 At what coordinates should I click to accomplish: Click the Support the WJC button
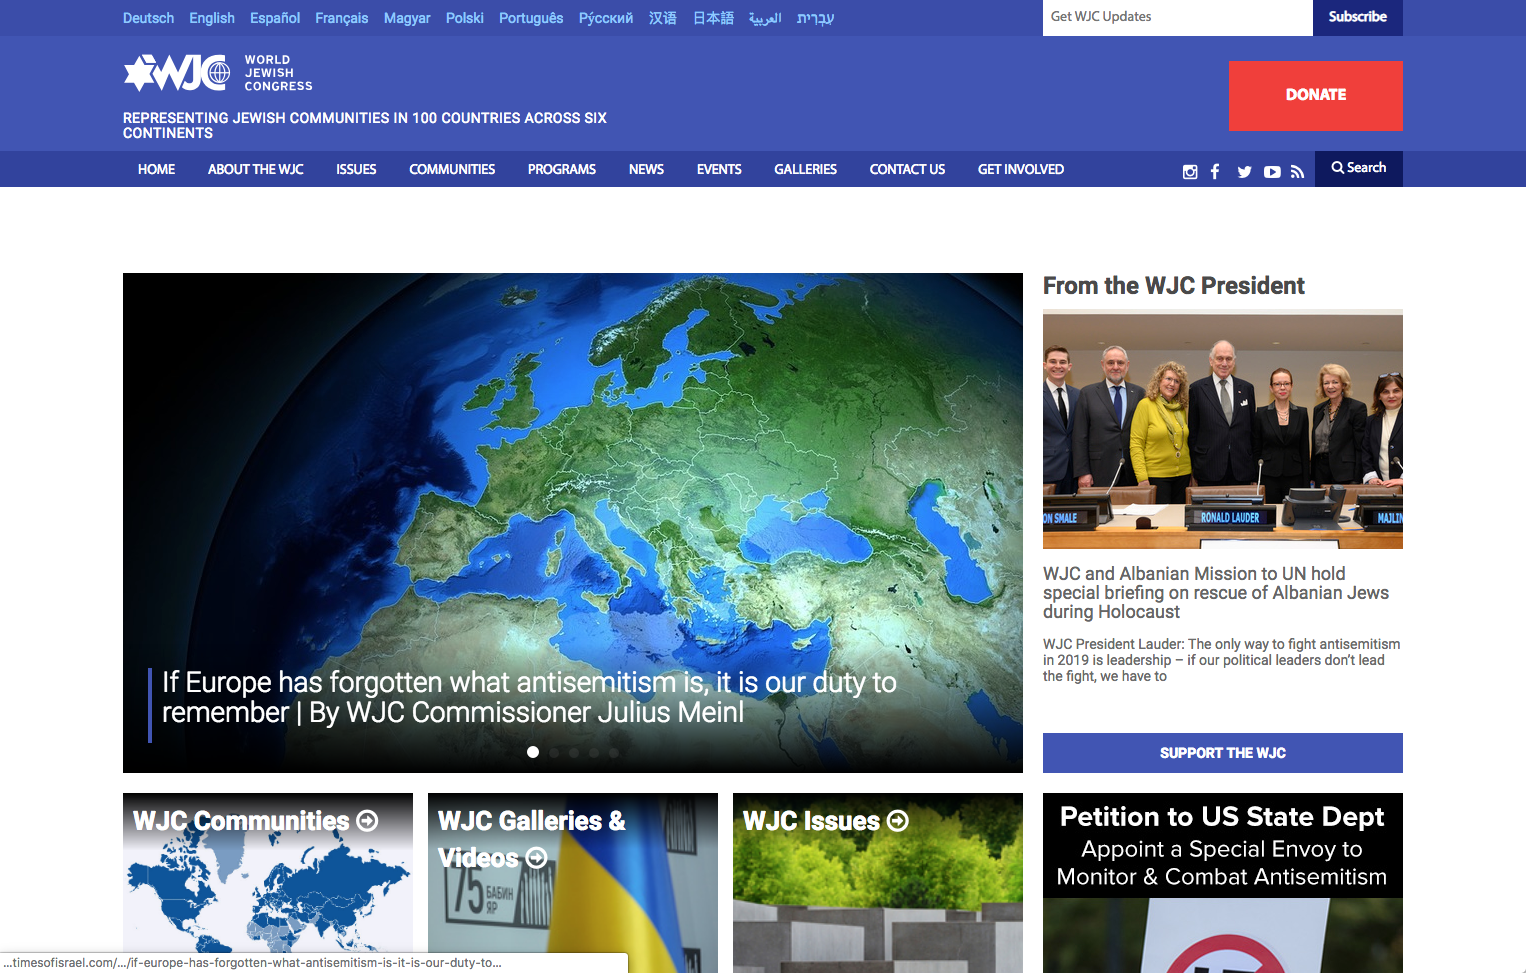tap(1223, 753)
